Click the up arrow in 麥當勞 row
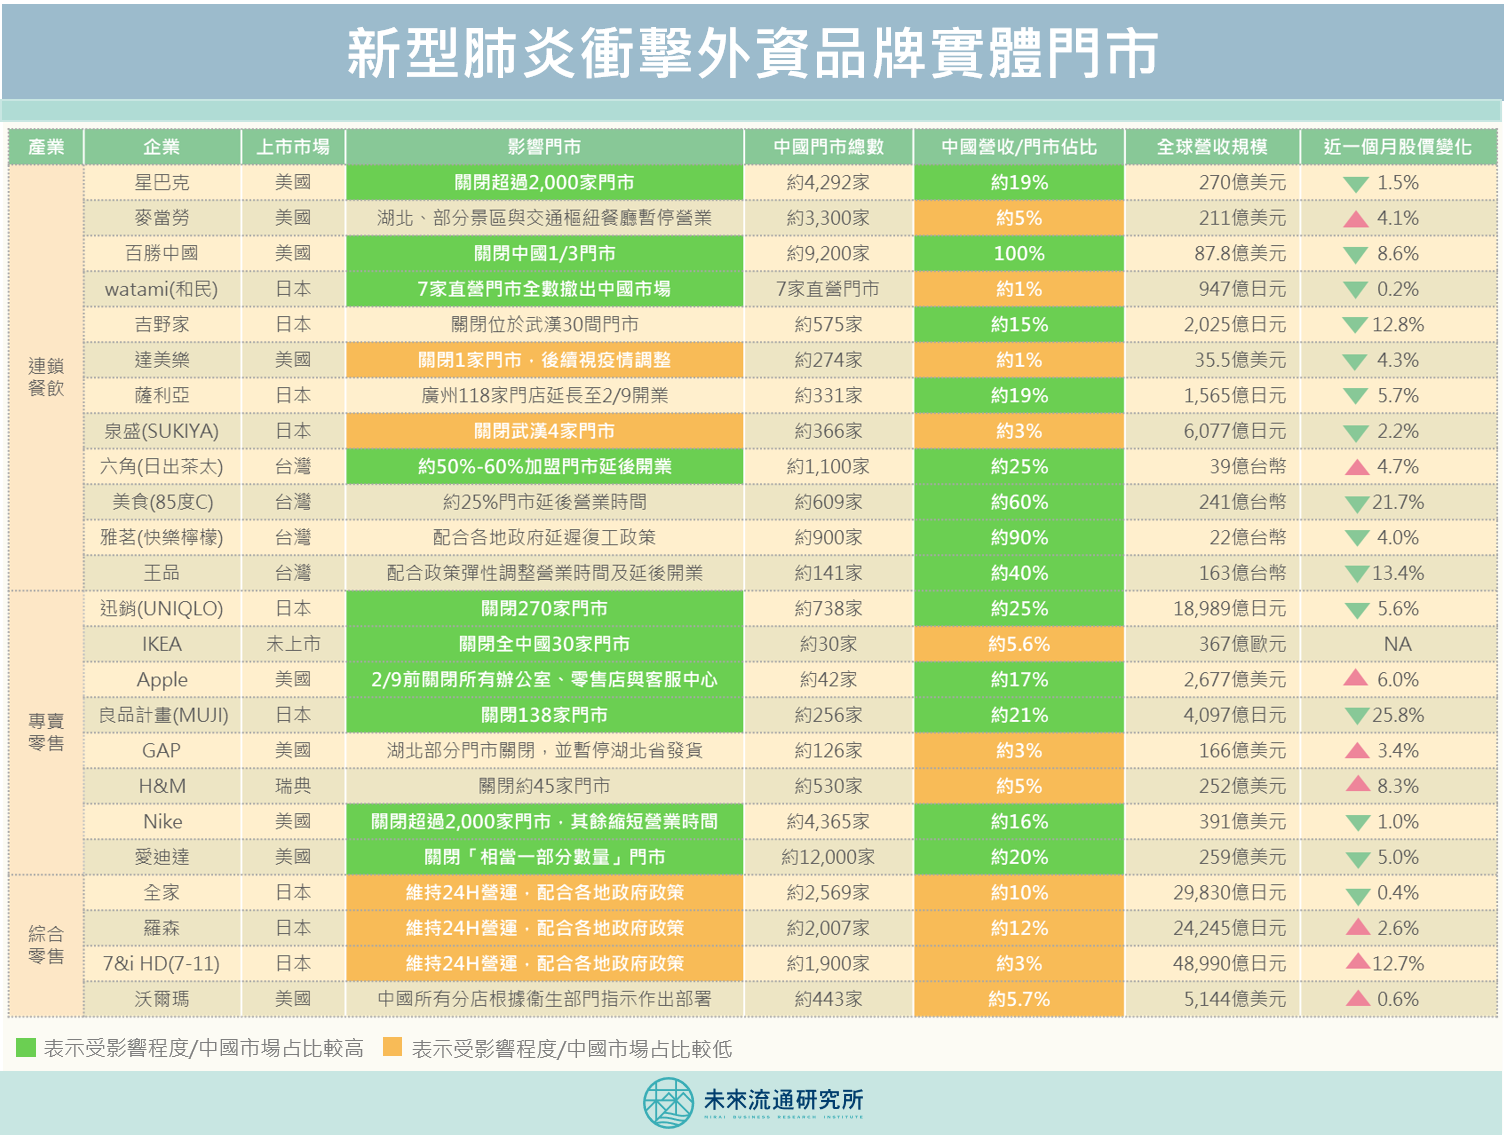The width and height of the screenshot is (1504, 1135). (1356, 218)
